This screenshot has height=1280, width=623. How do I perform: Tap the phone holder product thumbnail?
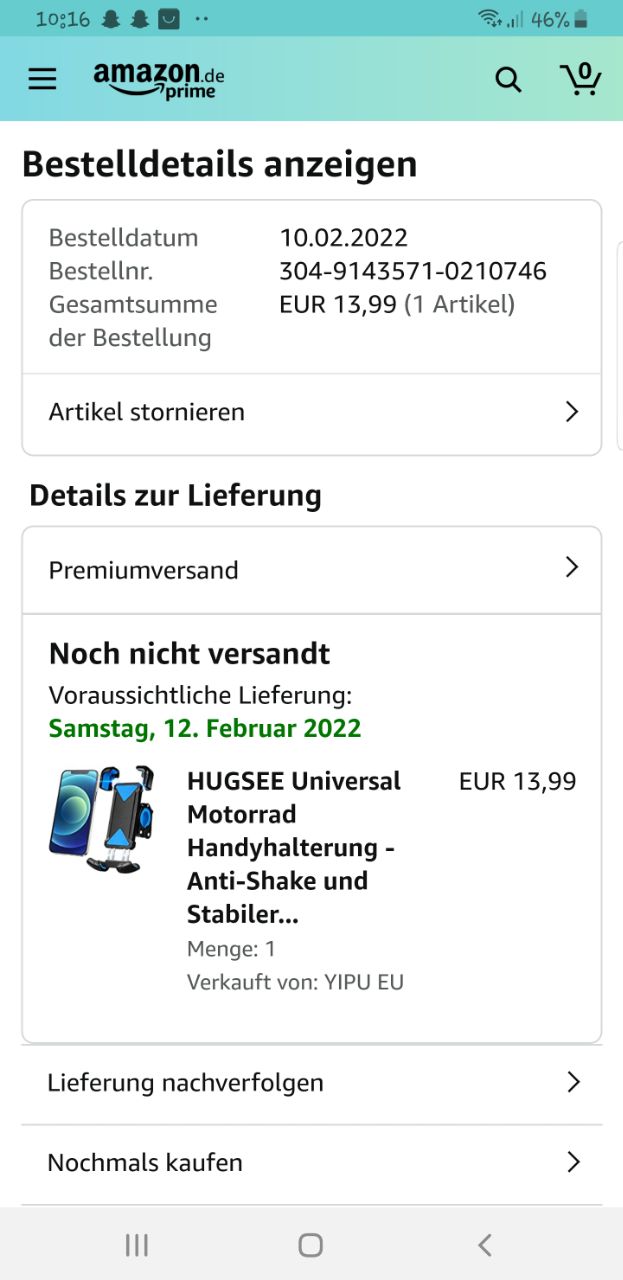[101, 820]
